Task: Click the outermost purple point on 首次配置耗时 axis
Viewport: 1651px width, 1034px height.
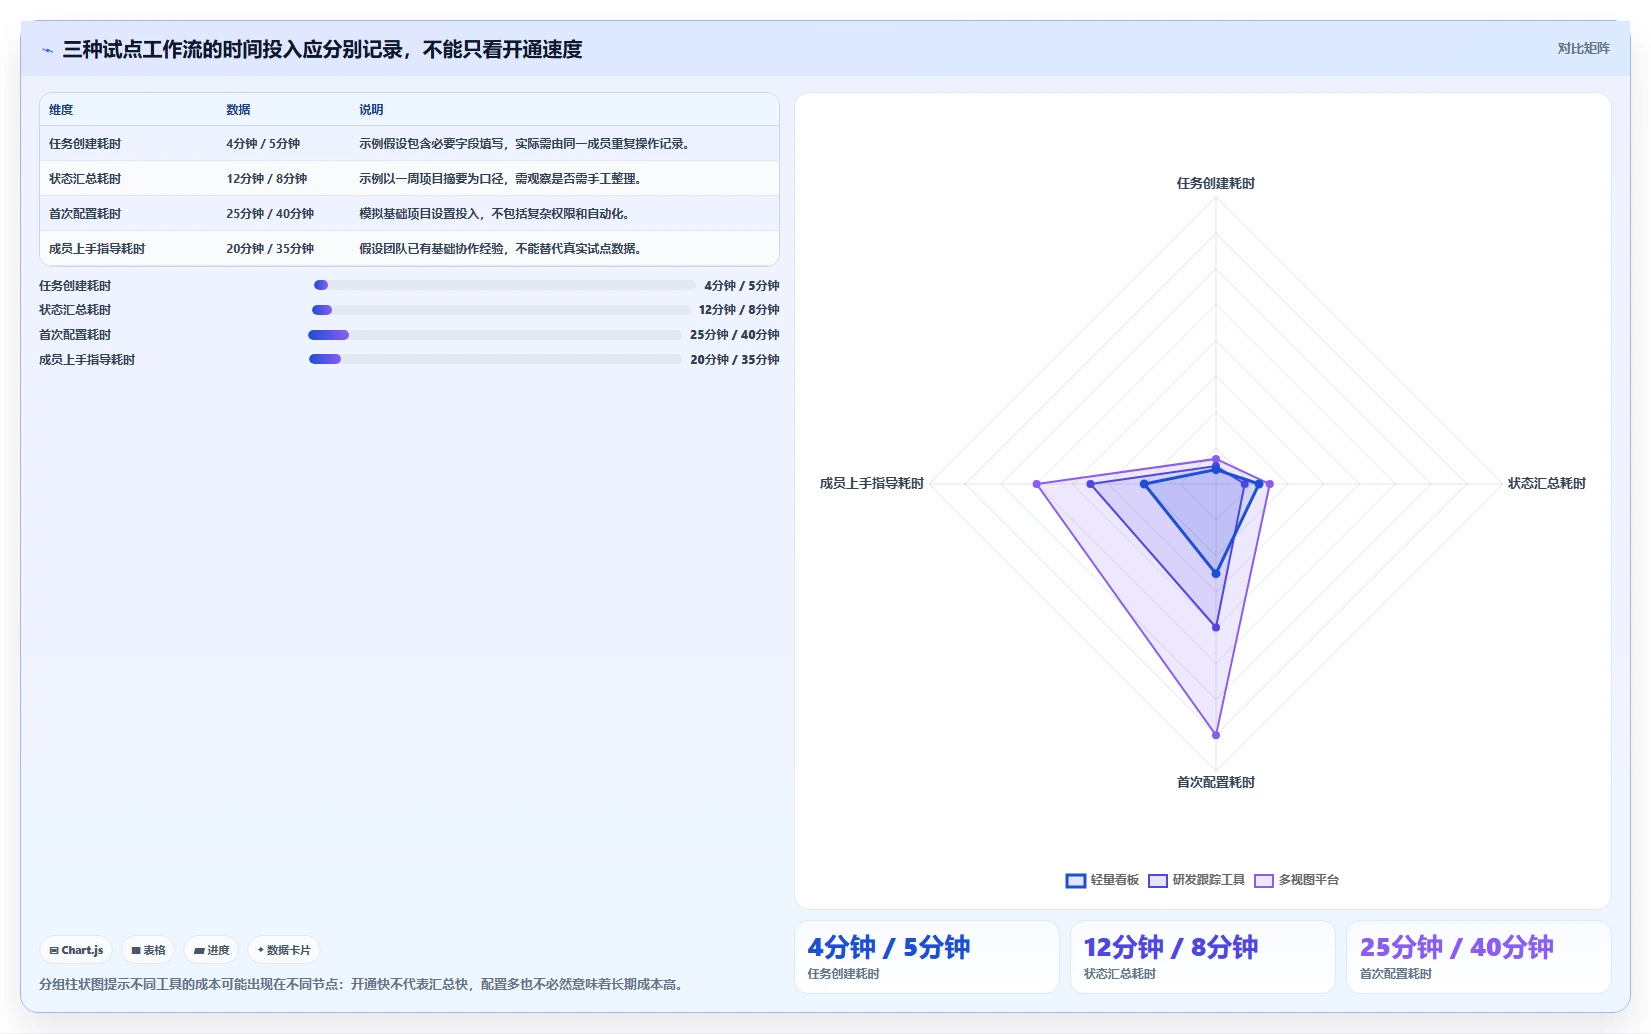Action: point(1216,735)
